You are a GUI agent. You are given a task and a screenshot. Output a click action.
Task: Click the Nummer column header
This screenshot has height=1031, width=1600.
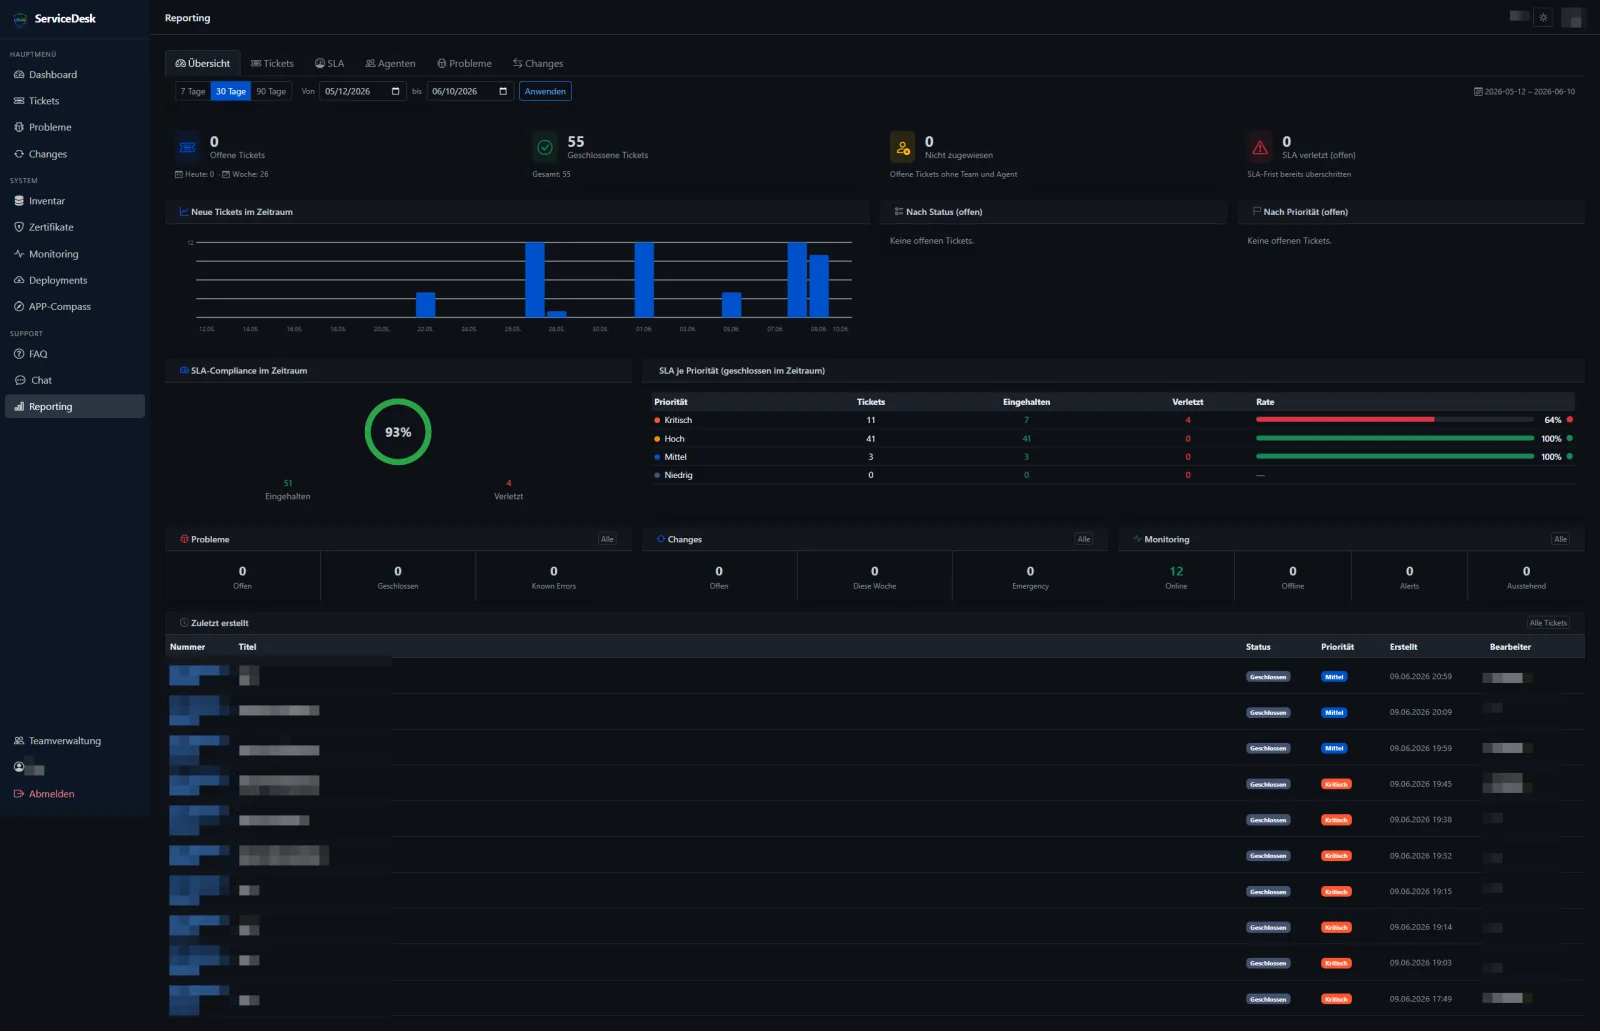coord(187,647)
